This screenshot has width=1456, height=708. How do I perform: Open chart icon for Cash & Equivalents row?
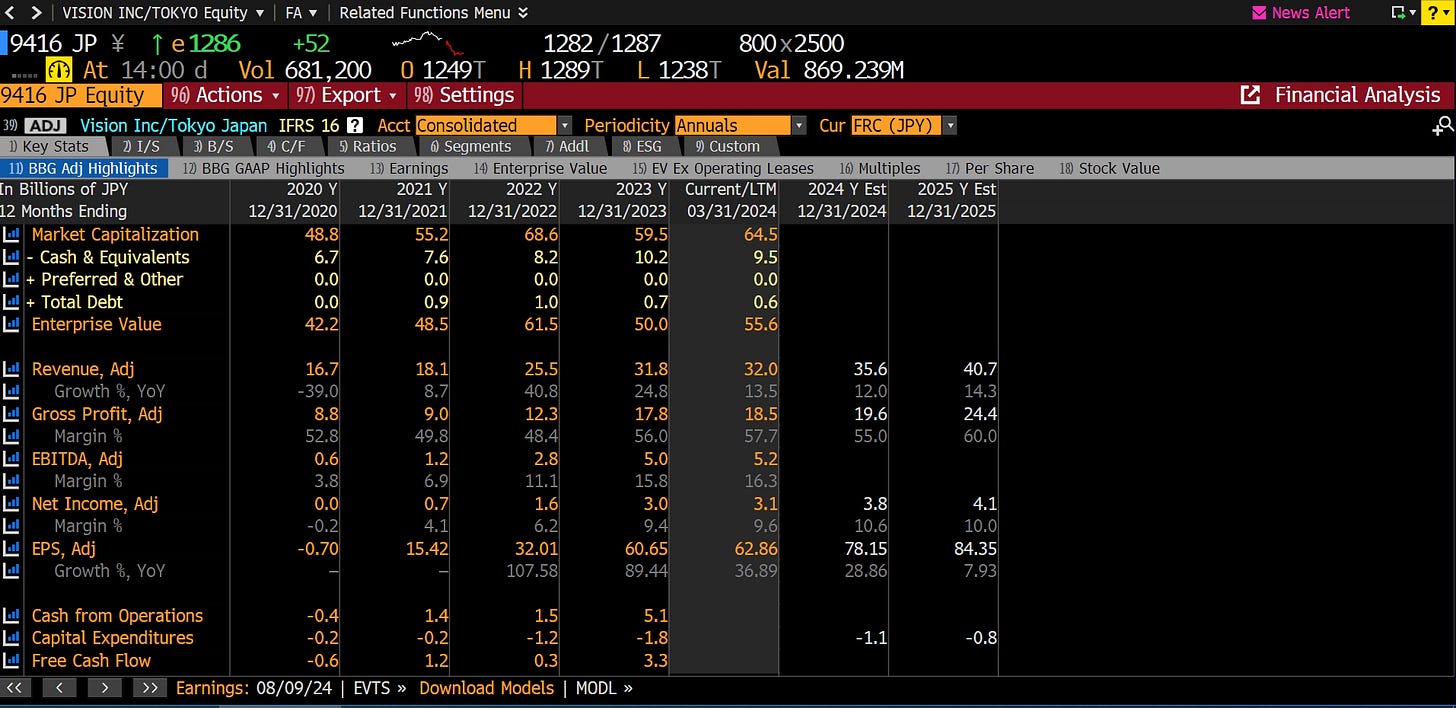tap(11, 257)
